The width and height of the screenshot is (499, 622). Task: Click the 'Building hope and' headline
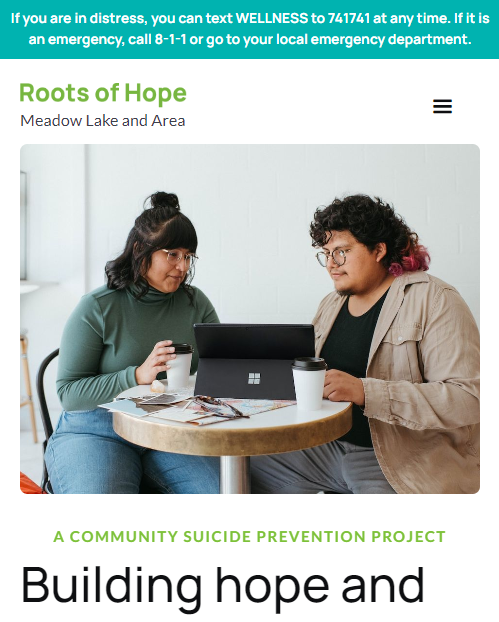click(x=223, y=586)
